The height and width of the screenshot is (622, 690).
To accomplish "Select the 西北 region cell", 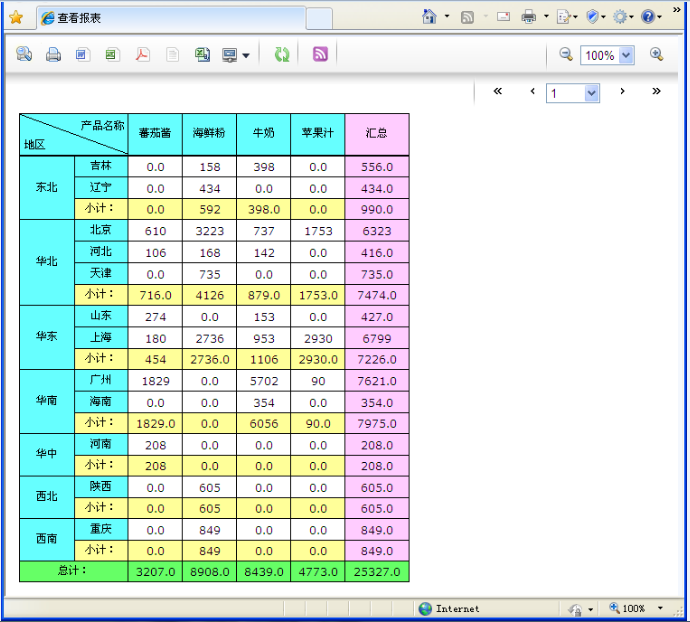I will [x=47, y=497].
